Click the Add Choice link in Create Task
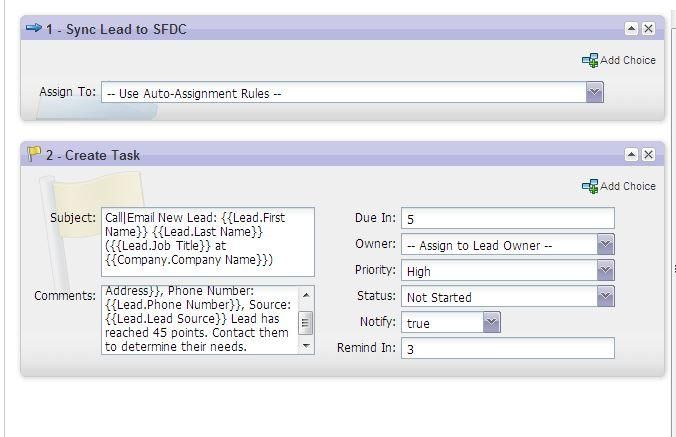 627,187
